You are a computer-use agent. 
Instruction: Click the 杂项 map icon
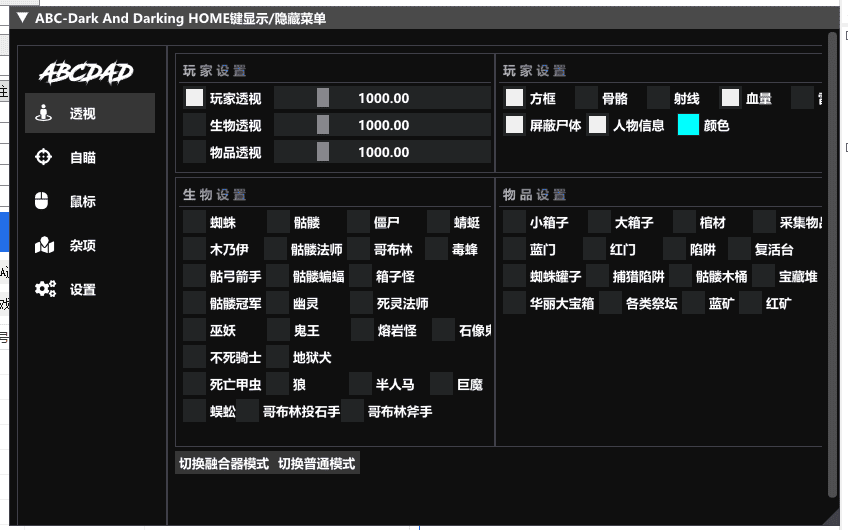pyautogui.click(x=44, y=245)
